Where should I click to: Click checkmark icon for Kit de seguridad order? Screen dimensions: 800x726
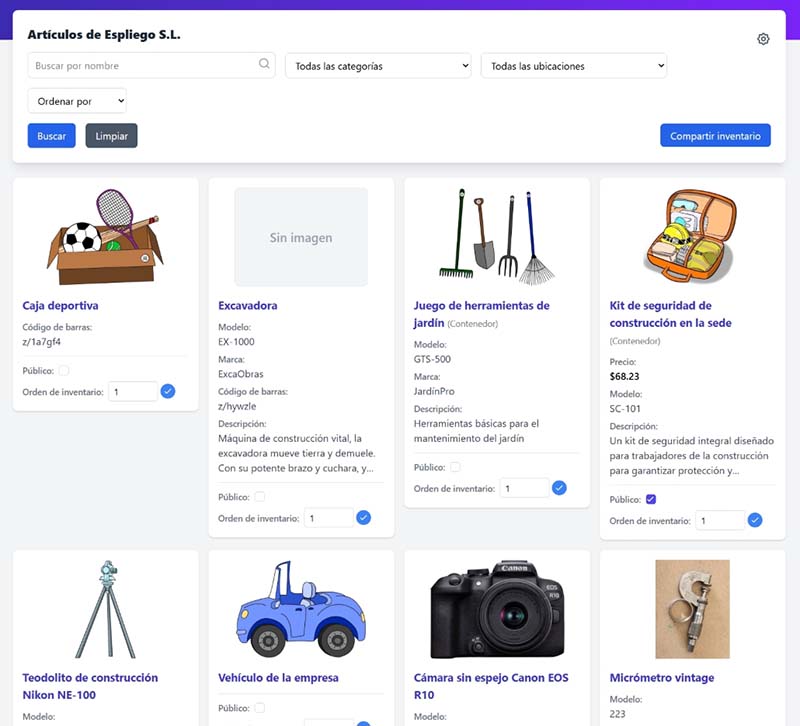coord(755,521)
